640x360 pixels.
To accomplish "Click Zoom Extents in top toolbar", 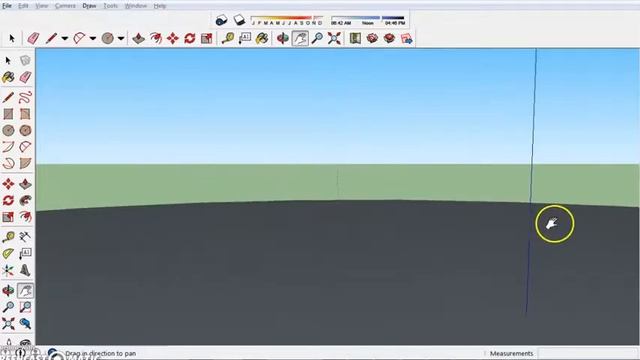I will click(334, 38).
